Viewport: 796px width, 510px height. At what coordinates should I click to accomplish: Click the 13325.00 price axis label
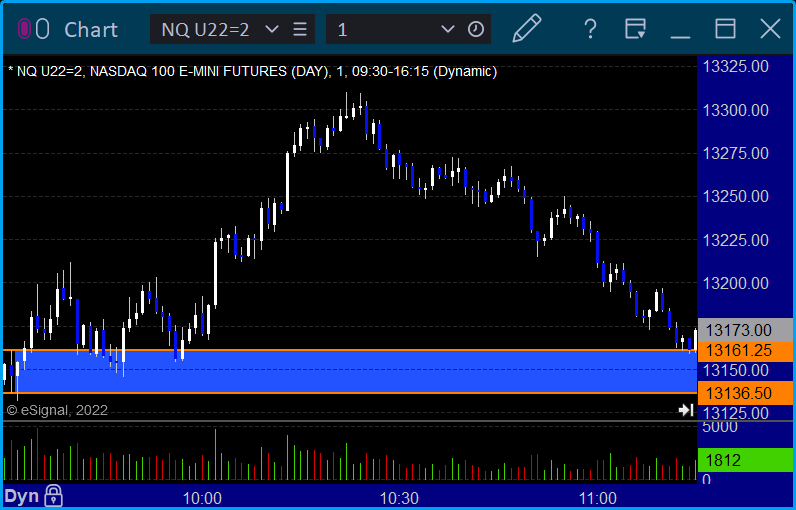(x=736, y=66)
